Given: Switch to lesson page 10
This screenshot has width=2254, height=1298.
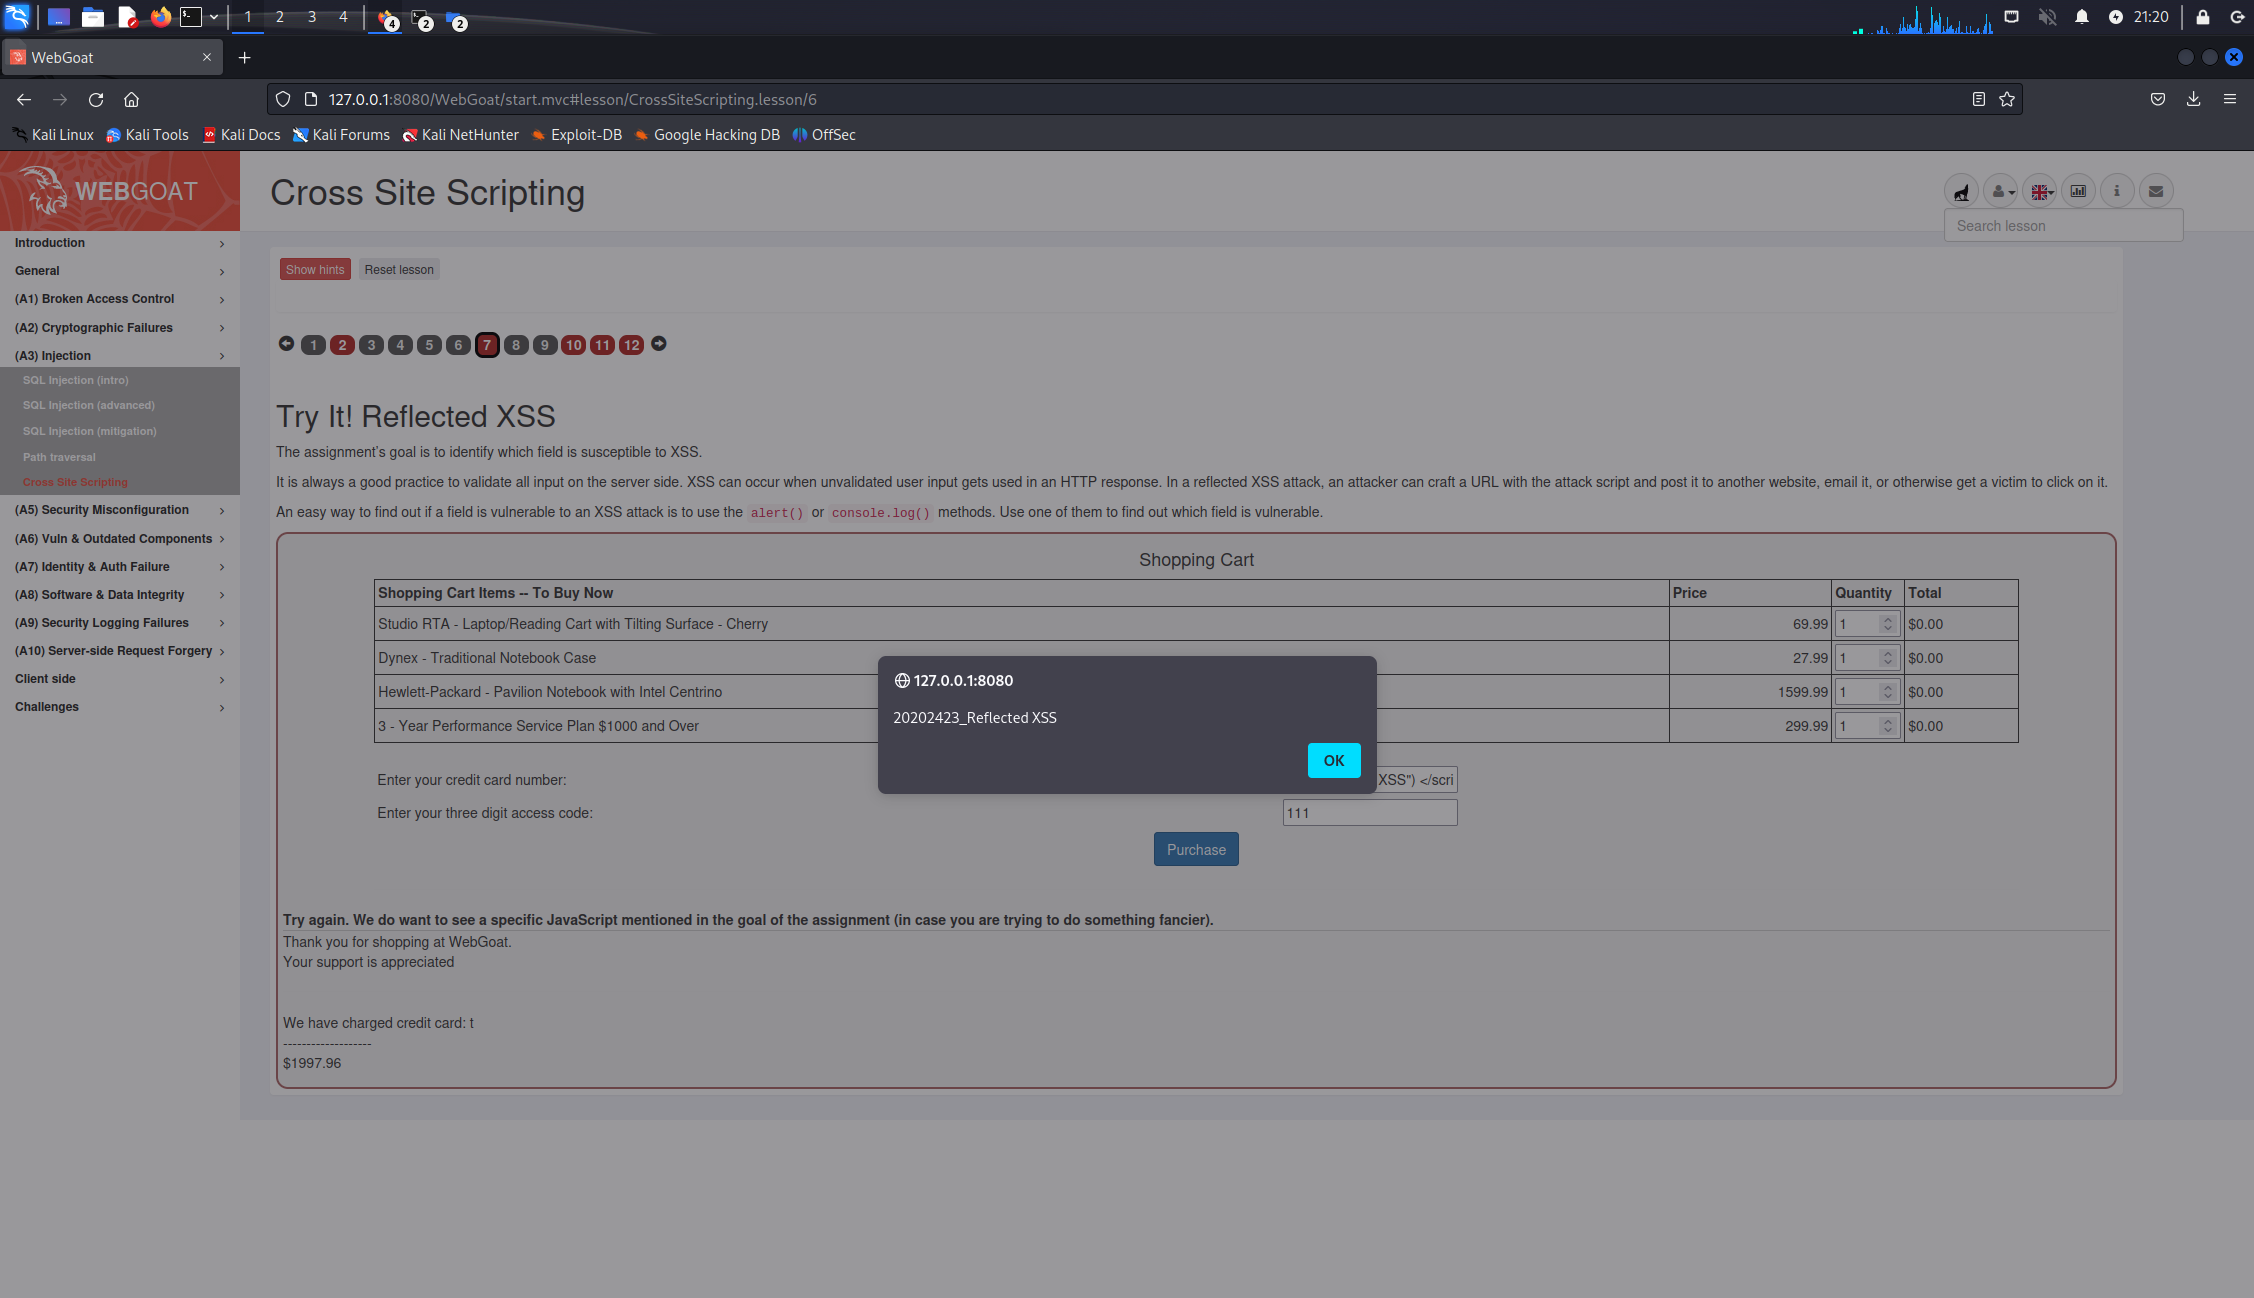Looking at the screenshot, I should [x=573, y=345].
